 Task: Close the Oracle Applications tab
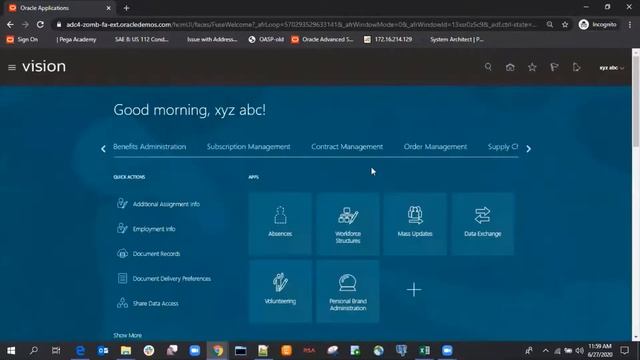coord(109,8)
